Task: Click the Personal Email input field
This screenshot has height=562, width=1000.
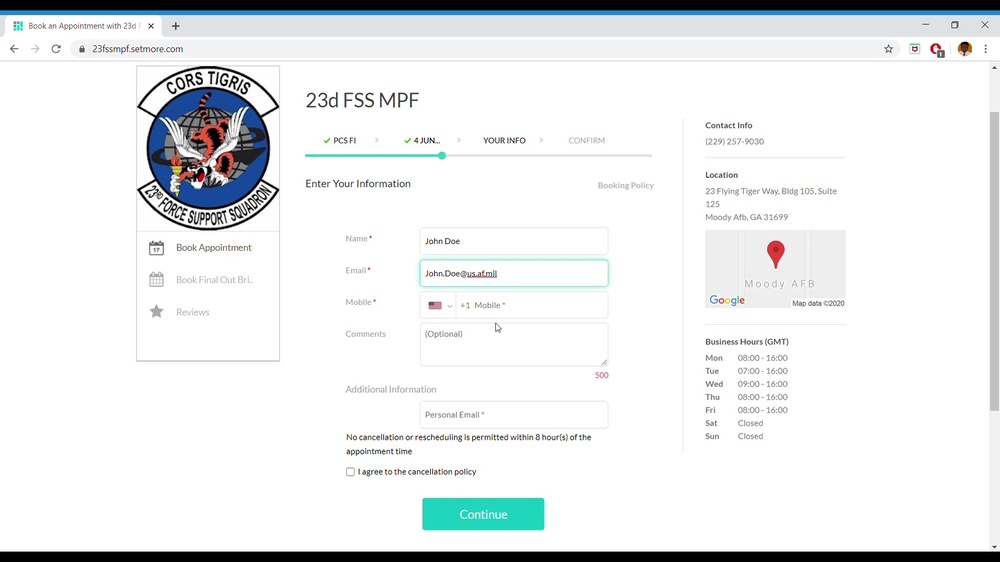Action: coord(514,415)
